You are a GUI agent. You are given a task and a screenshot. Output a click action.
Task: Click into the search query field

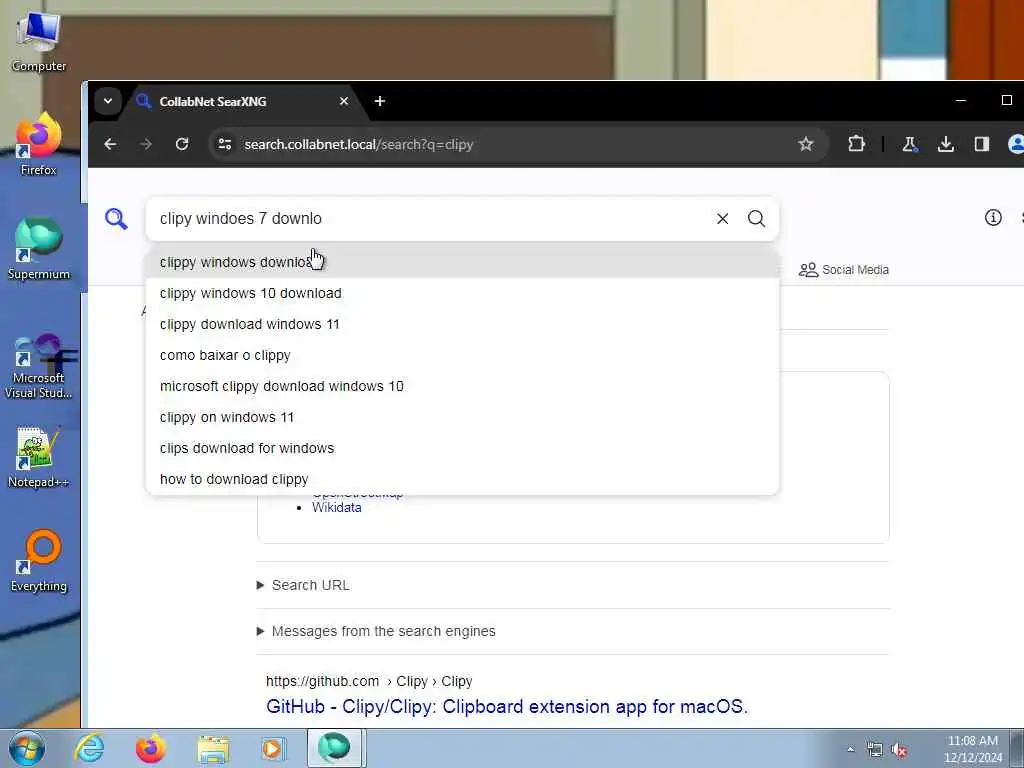[x=431, y=219]
